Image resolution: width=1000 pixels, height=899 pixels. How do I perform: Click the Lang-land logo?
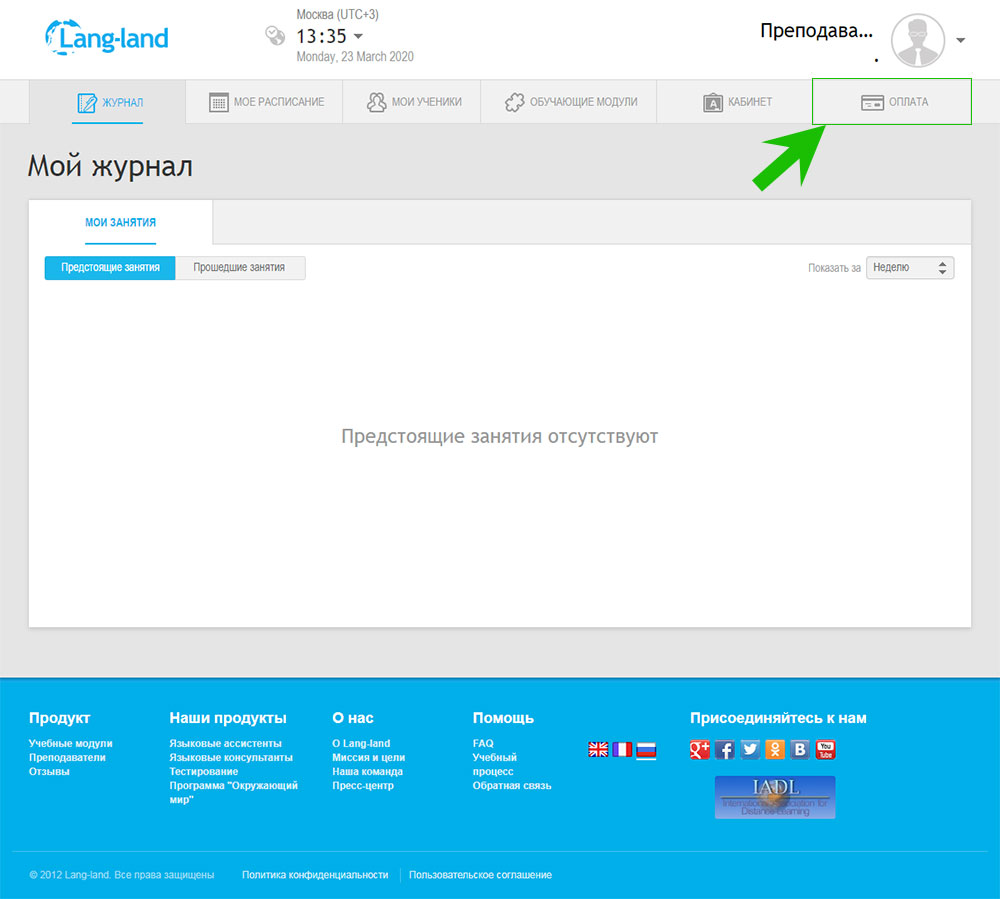[x=107, y=38]
